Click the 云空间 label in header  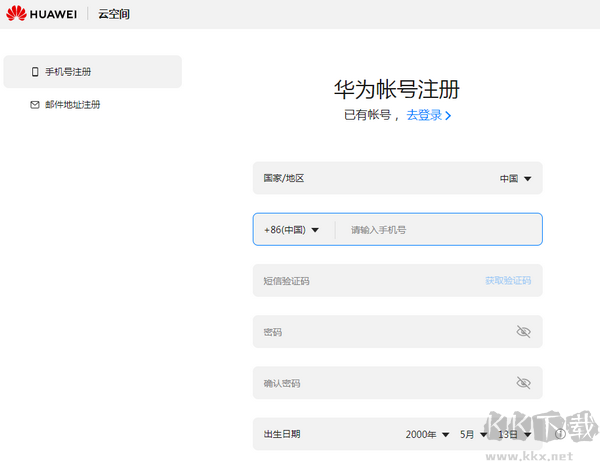[113, 14]
